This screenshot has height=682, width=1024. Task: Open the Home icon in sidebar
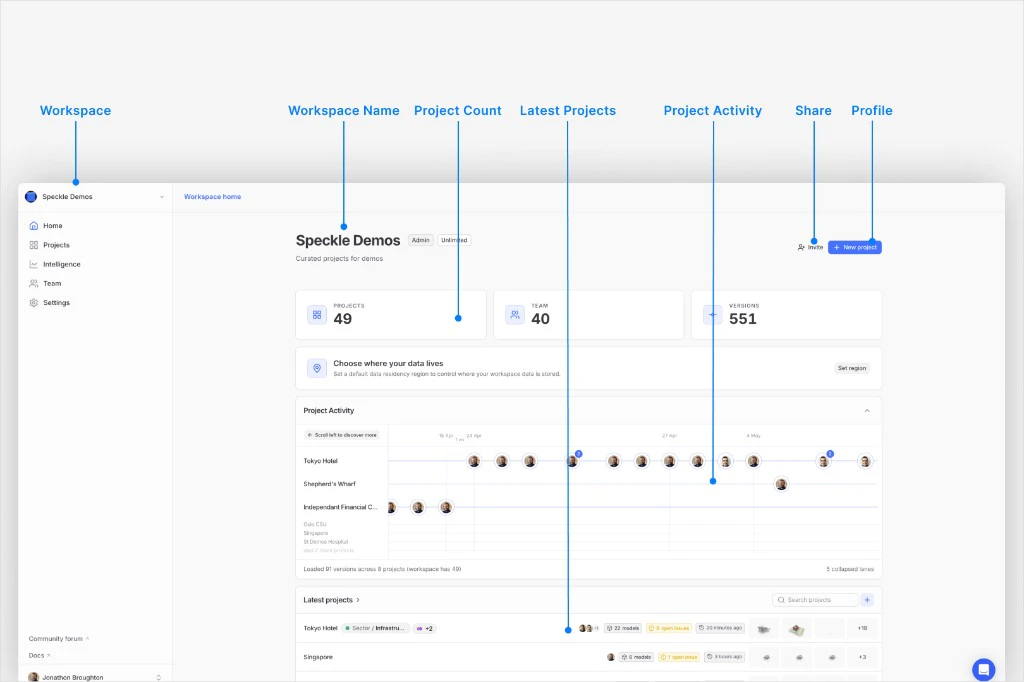[x=34, y=225]
